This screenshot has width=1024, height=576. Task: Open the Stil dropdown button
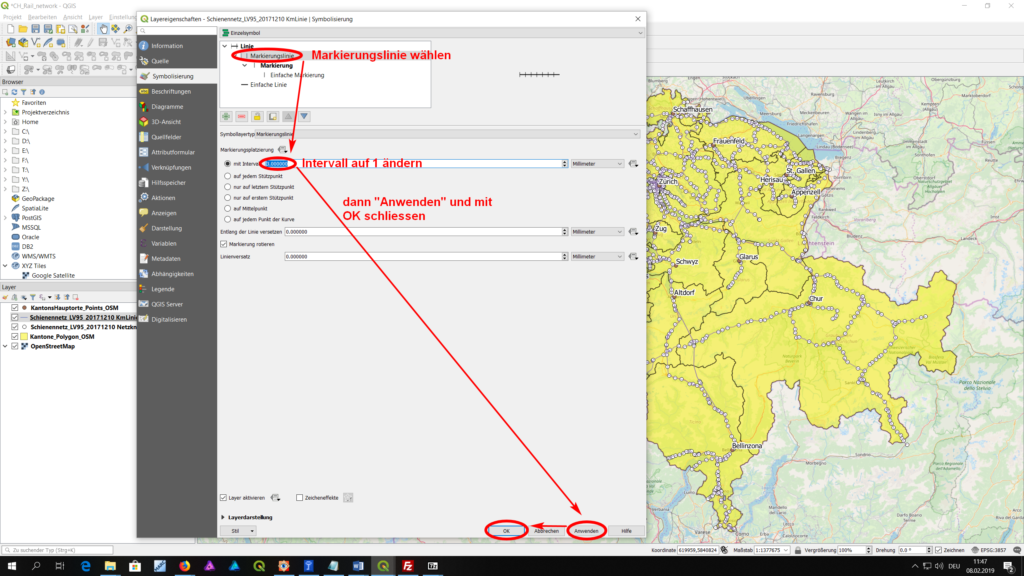pyautogui.click(x=240, y=531)
